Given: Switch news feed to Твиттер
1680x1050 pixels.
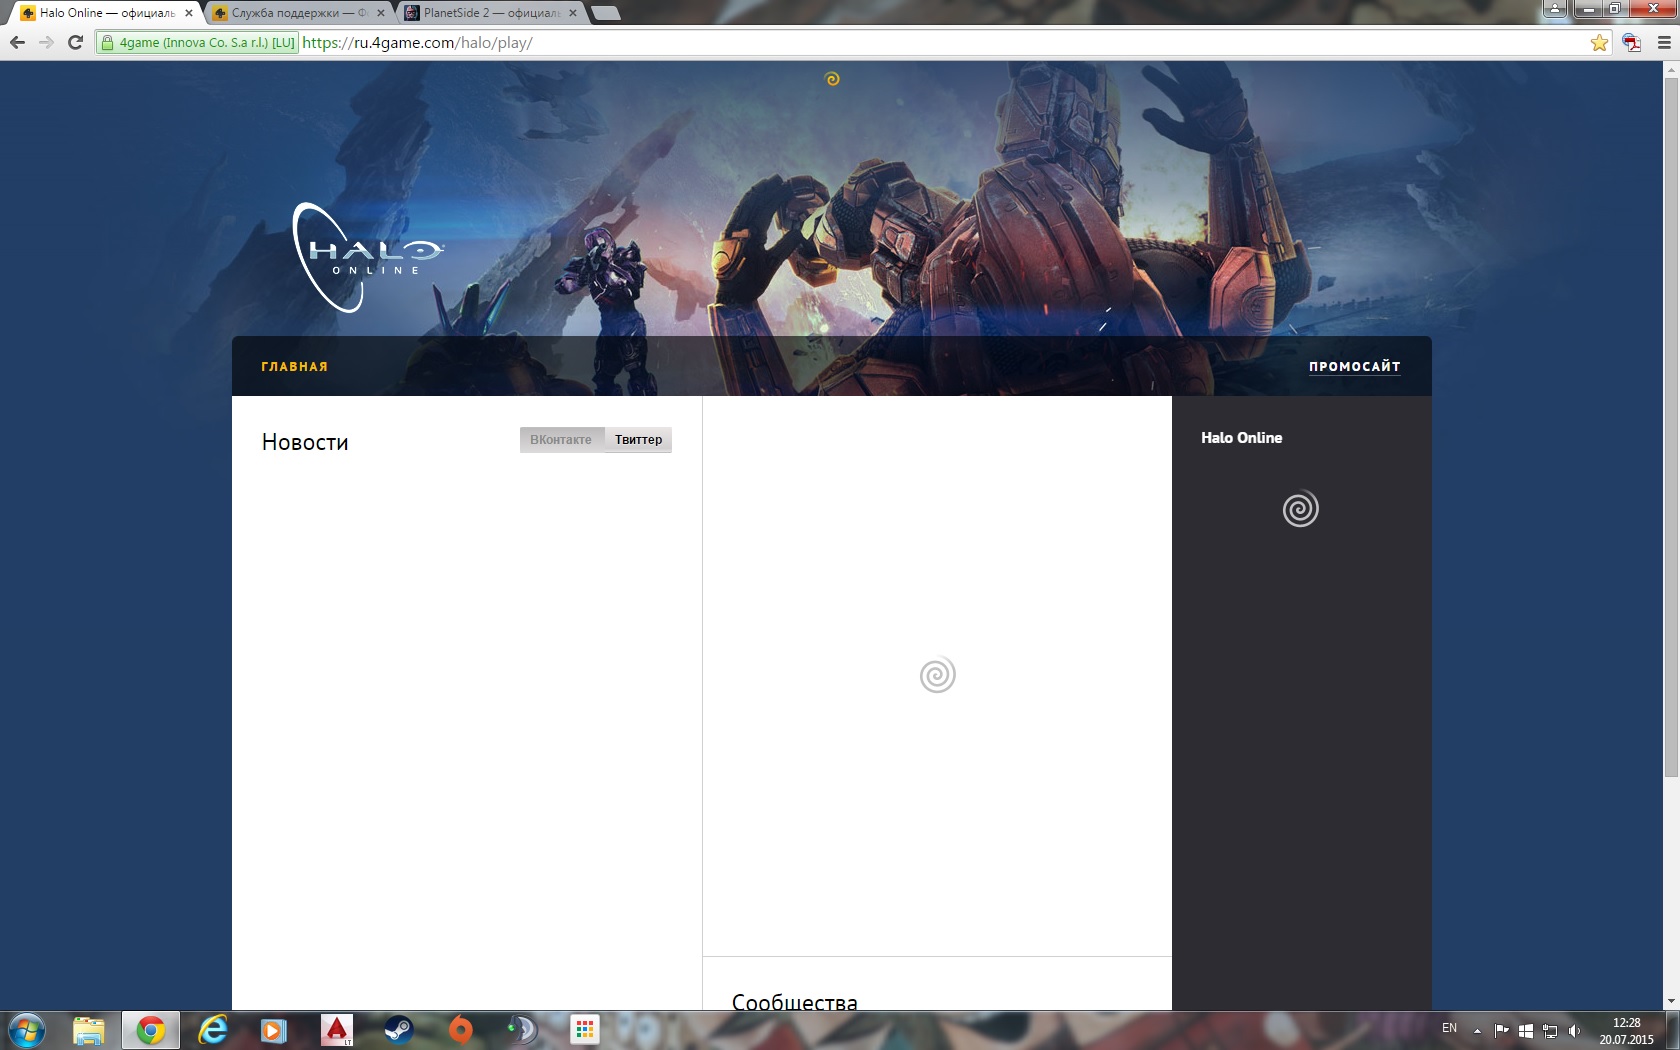Looking at the screenshot, I should tap(638, 440).
